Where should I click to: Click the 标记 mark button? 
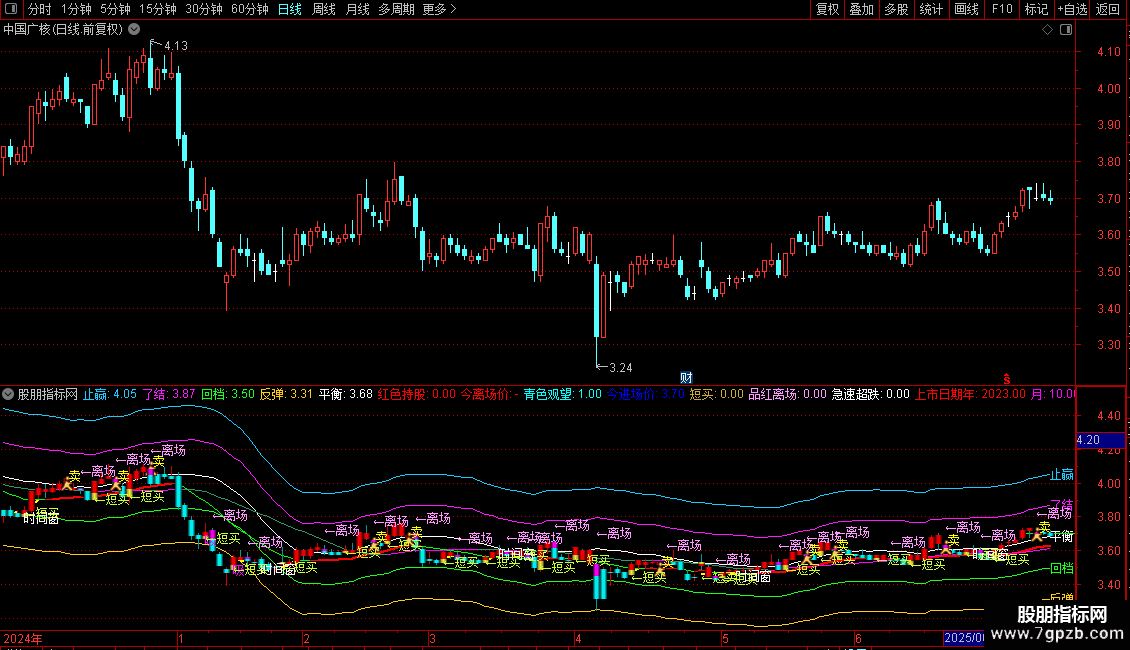tap(1036, 9)
